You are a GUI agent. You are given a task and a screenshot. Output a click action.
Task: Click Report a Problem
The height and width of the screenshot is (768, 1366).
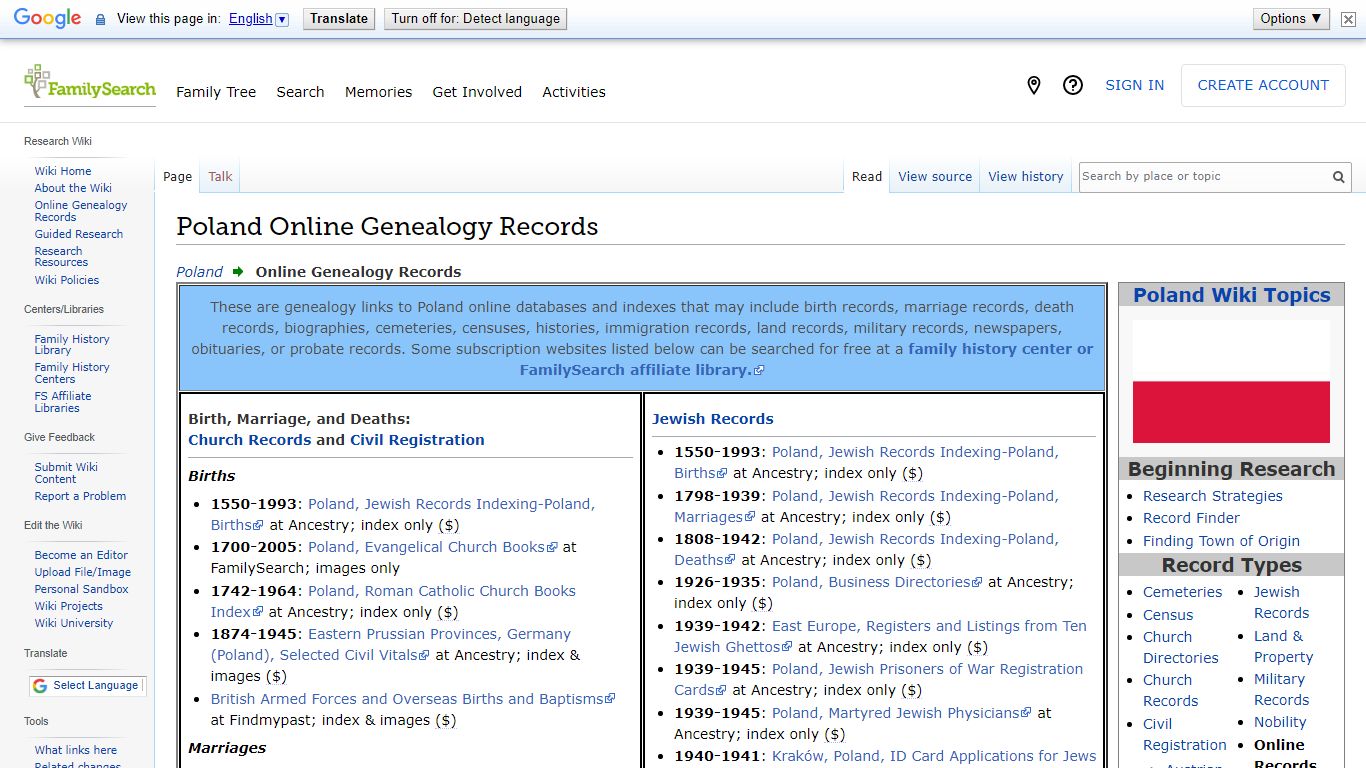pos(80,496)
